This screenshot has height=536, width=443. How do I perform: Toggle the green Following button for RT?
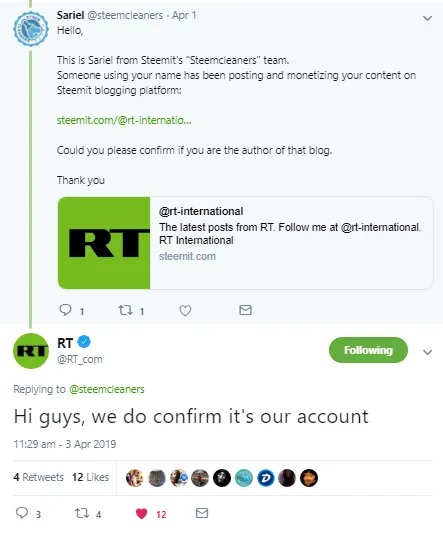(368, 350)
